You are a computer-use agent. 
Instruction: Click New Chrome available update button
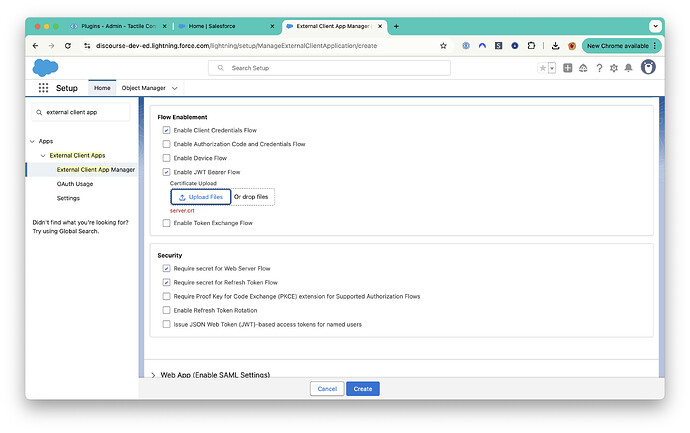tap(621, 46)
